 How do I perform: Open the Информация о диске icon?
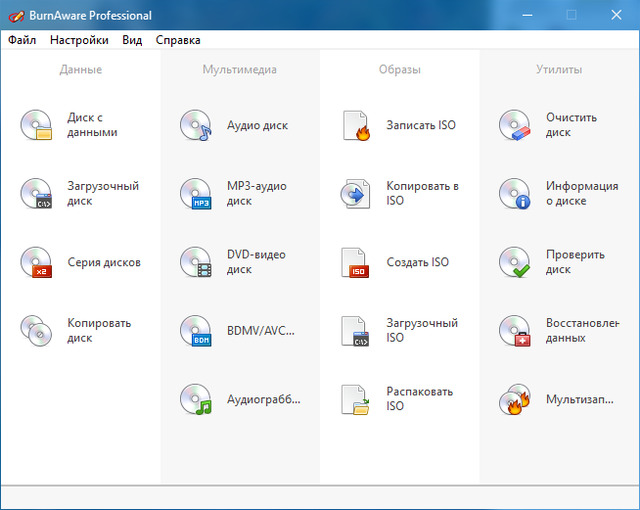515,194
